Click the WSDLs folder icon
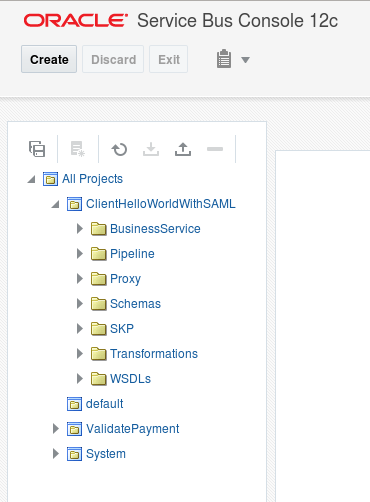The height and width of the screenshot is (502, 370). tap(99, 379)
